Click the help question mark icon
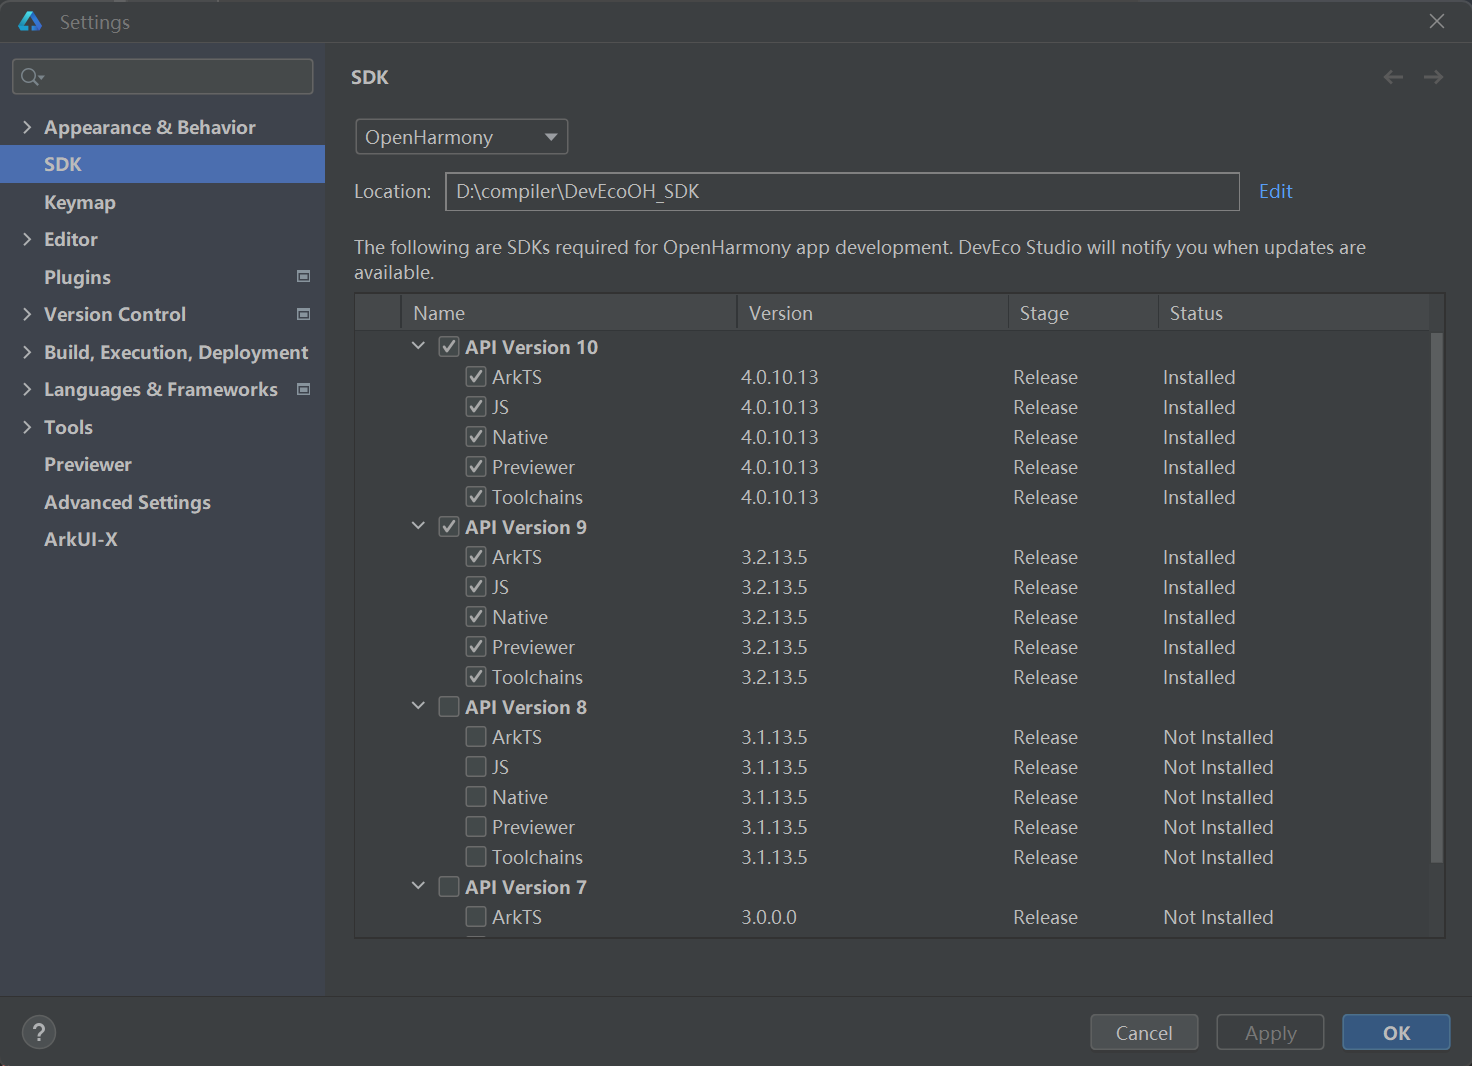The width and height of the screenshot is (1472, 1066). pyautogui.click(x=39, y=1032)
